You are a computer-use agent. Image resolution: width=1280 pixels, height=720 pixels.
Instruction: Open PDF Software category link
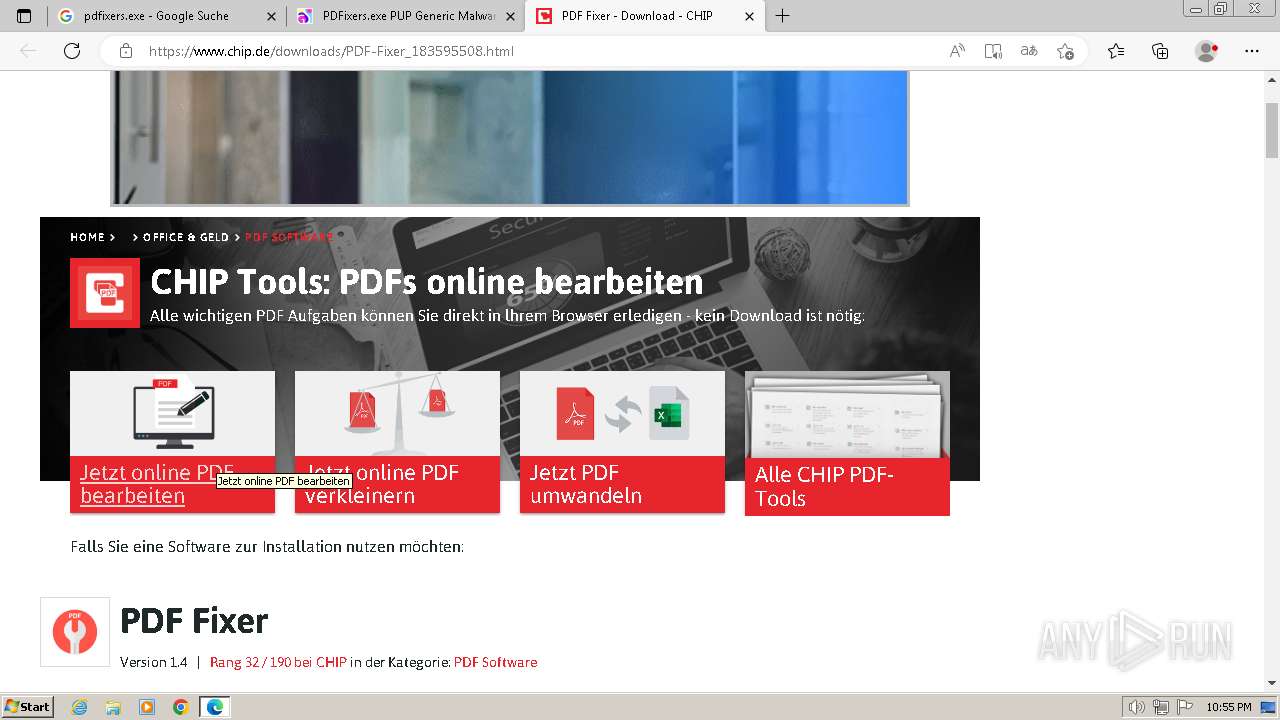[495, 662]
